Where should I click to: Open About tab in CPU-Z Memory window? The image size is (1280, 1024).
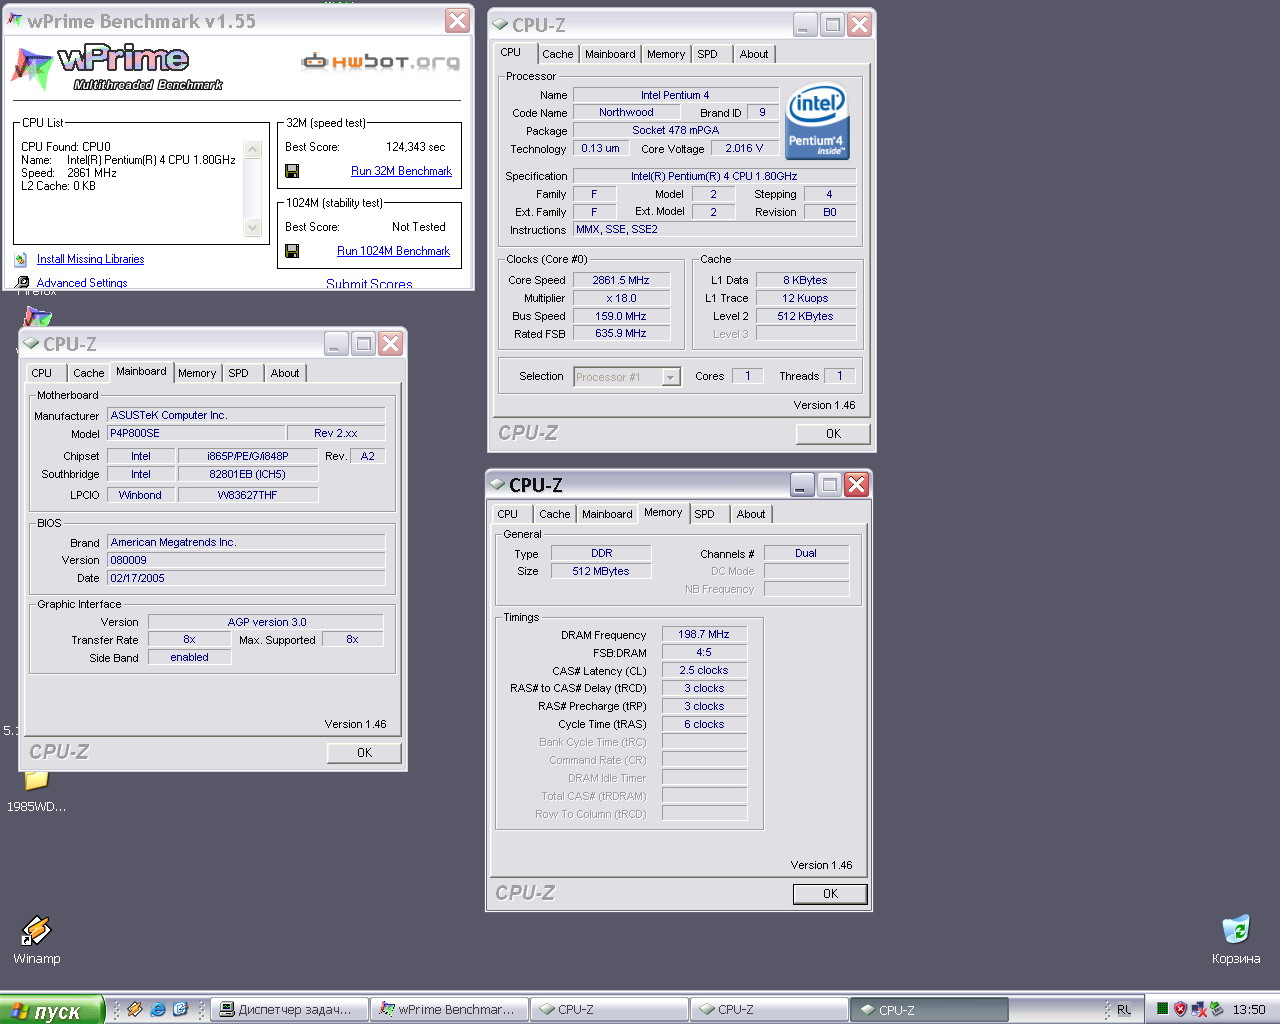click(x=751, y=514)
